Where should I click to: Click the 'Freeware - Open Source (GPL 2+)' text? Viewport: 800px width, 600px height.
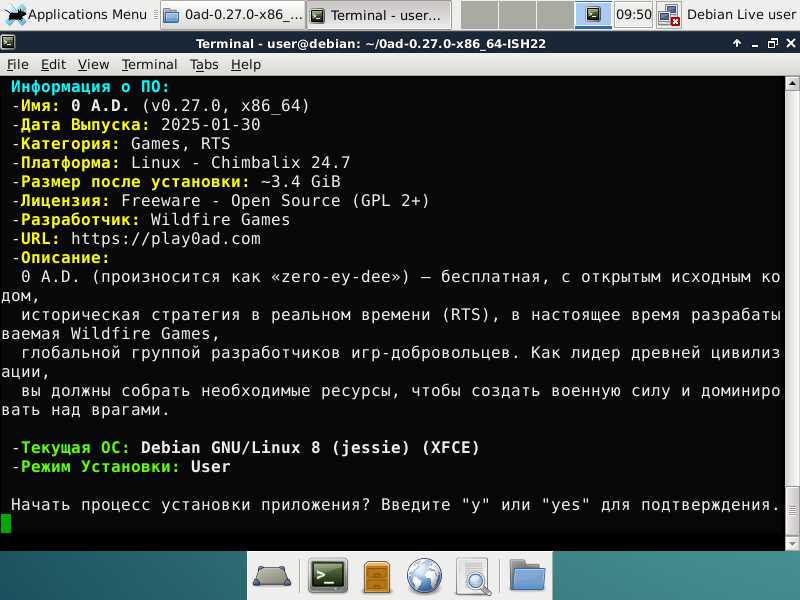pyautogui.click(x=276, y=201)
